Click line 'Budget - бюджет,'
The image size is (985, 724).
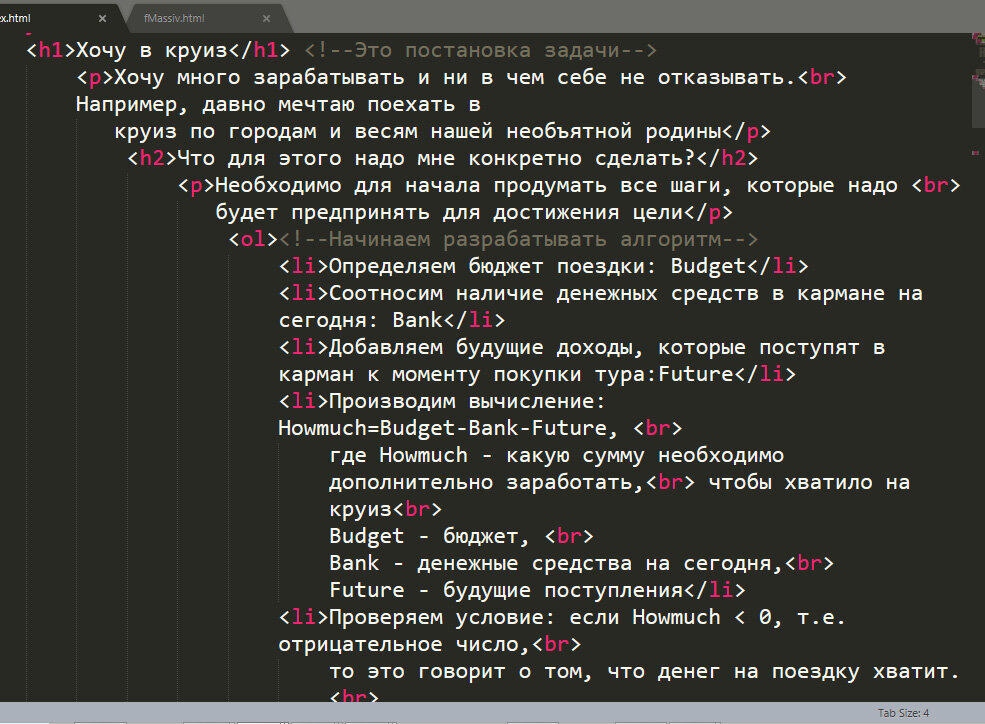click(461, 536)
